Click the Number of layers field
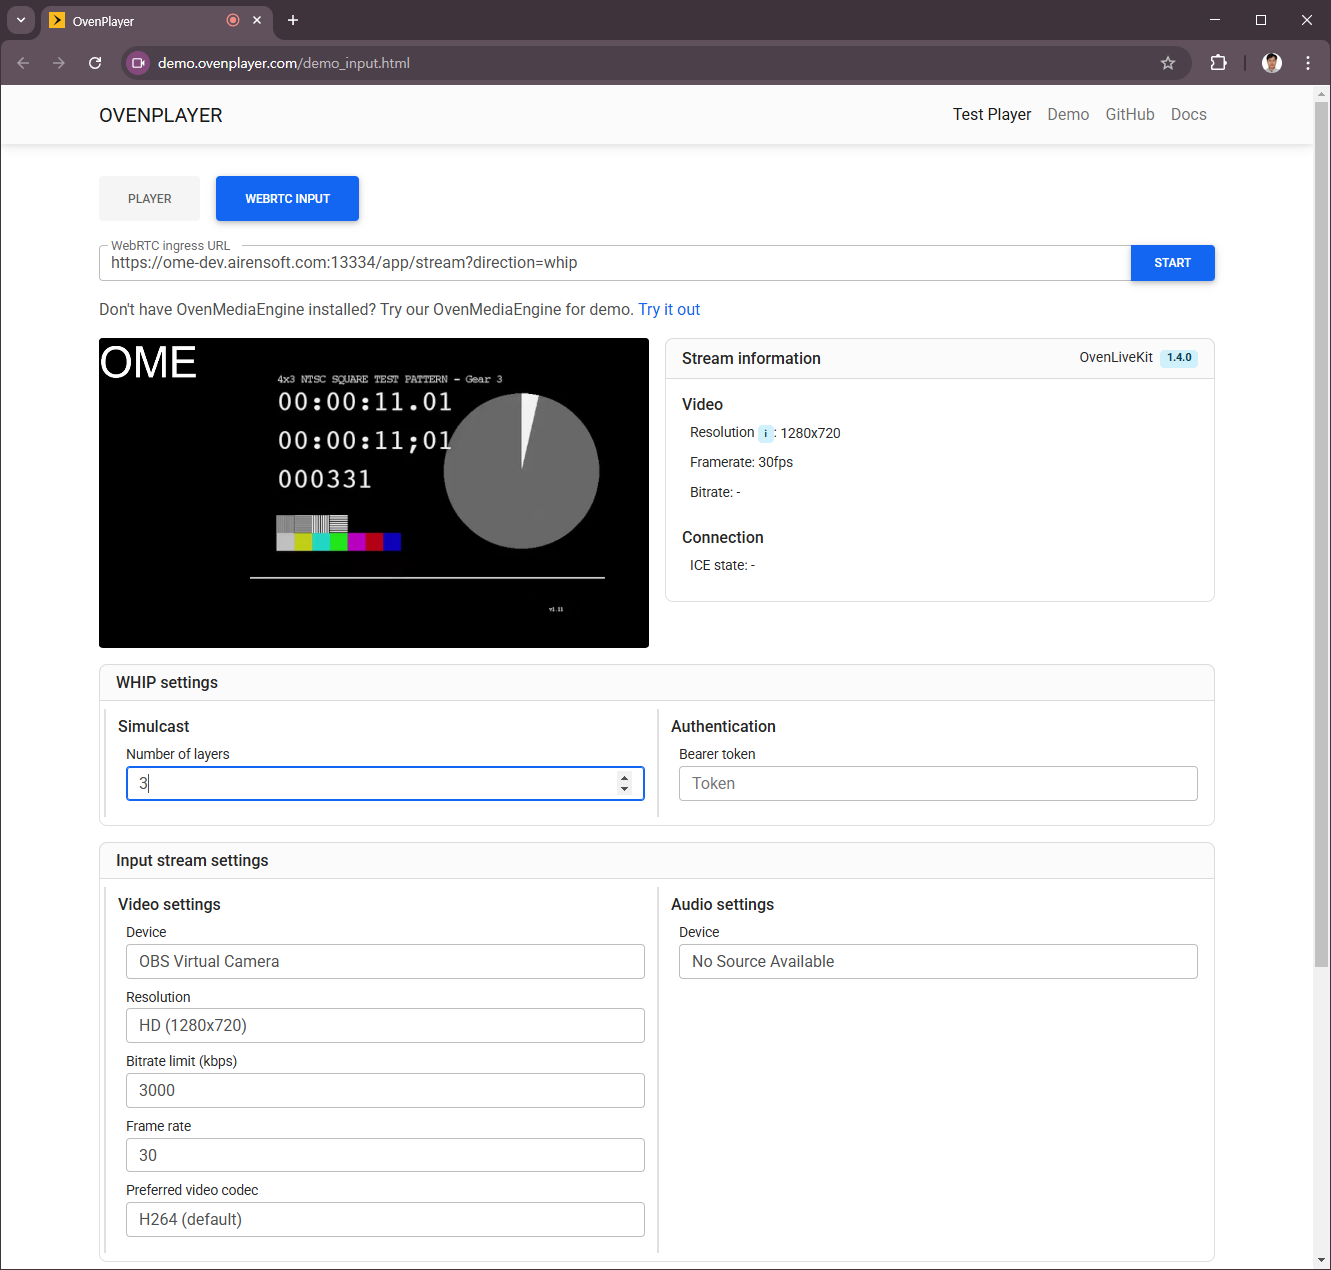 (385, 784)
